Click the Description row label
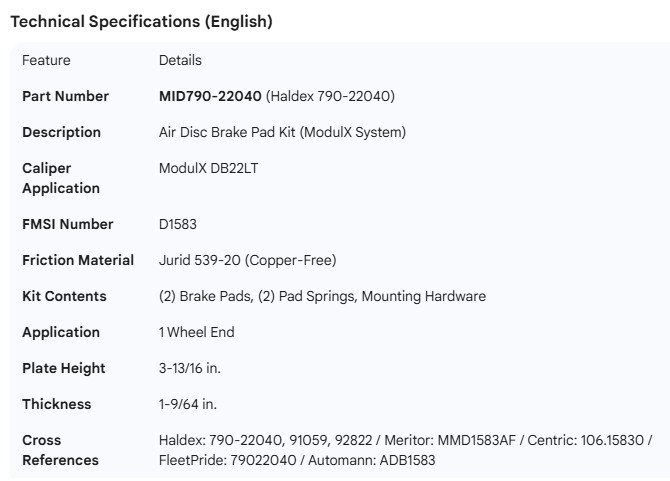 [61, 132]
